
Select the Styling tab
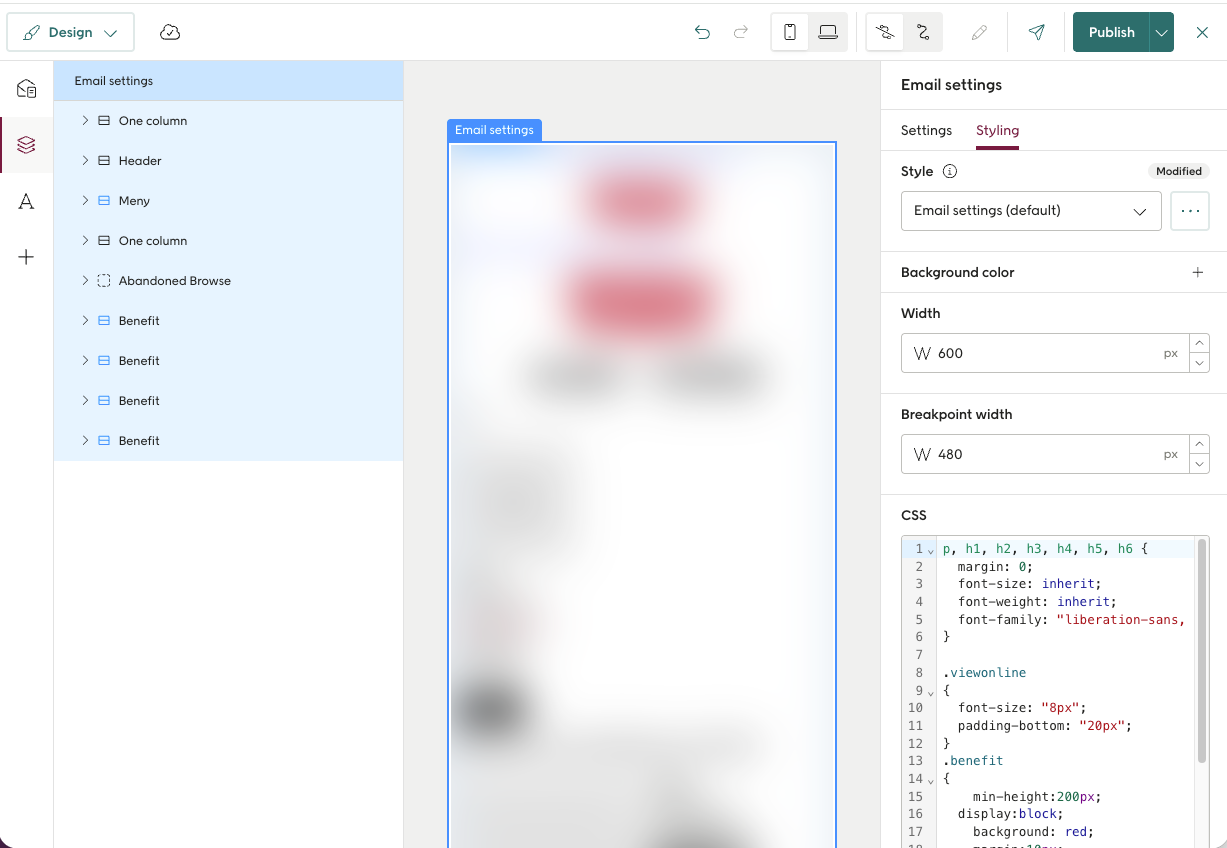point(997,130)
